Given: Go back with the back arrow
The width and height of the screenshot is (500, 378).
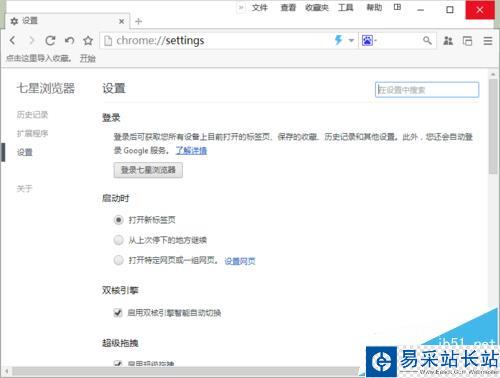Looking at the screenshot, I should pos(13,40).
